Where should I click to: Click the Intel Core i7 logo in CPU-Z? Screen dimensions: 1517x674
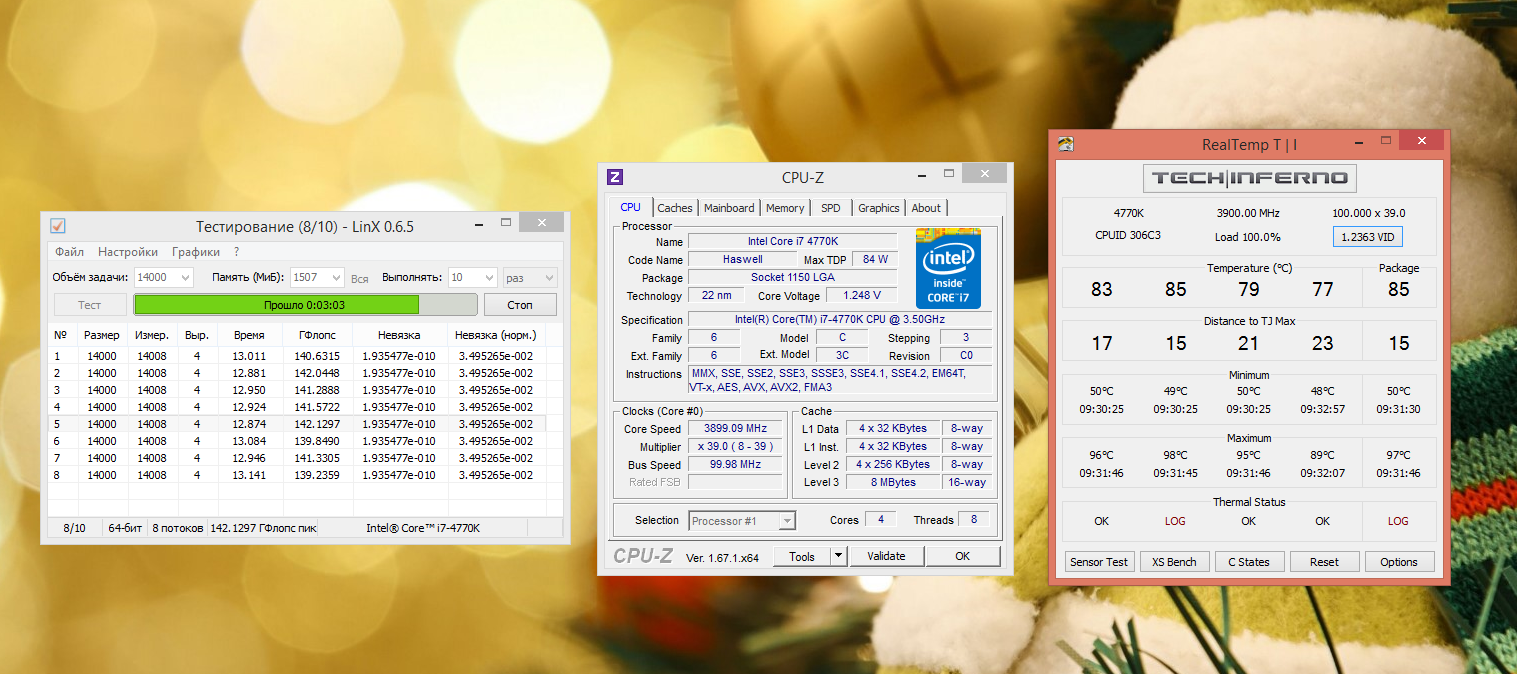point(949,268)
